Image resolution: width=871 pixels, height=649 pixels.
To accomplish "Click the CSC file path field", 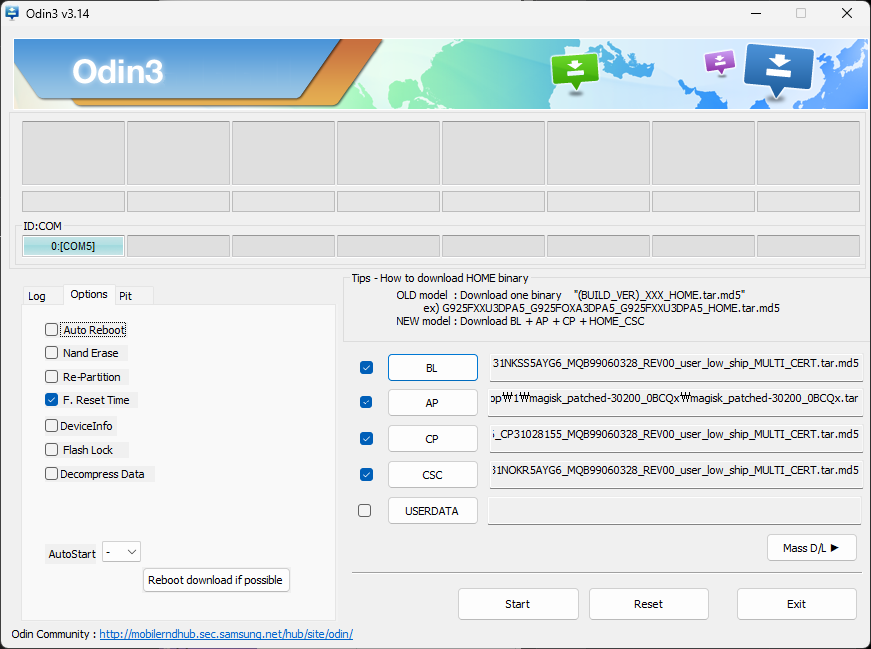I will pos(676,475).
